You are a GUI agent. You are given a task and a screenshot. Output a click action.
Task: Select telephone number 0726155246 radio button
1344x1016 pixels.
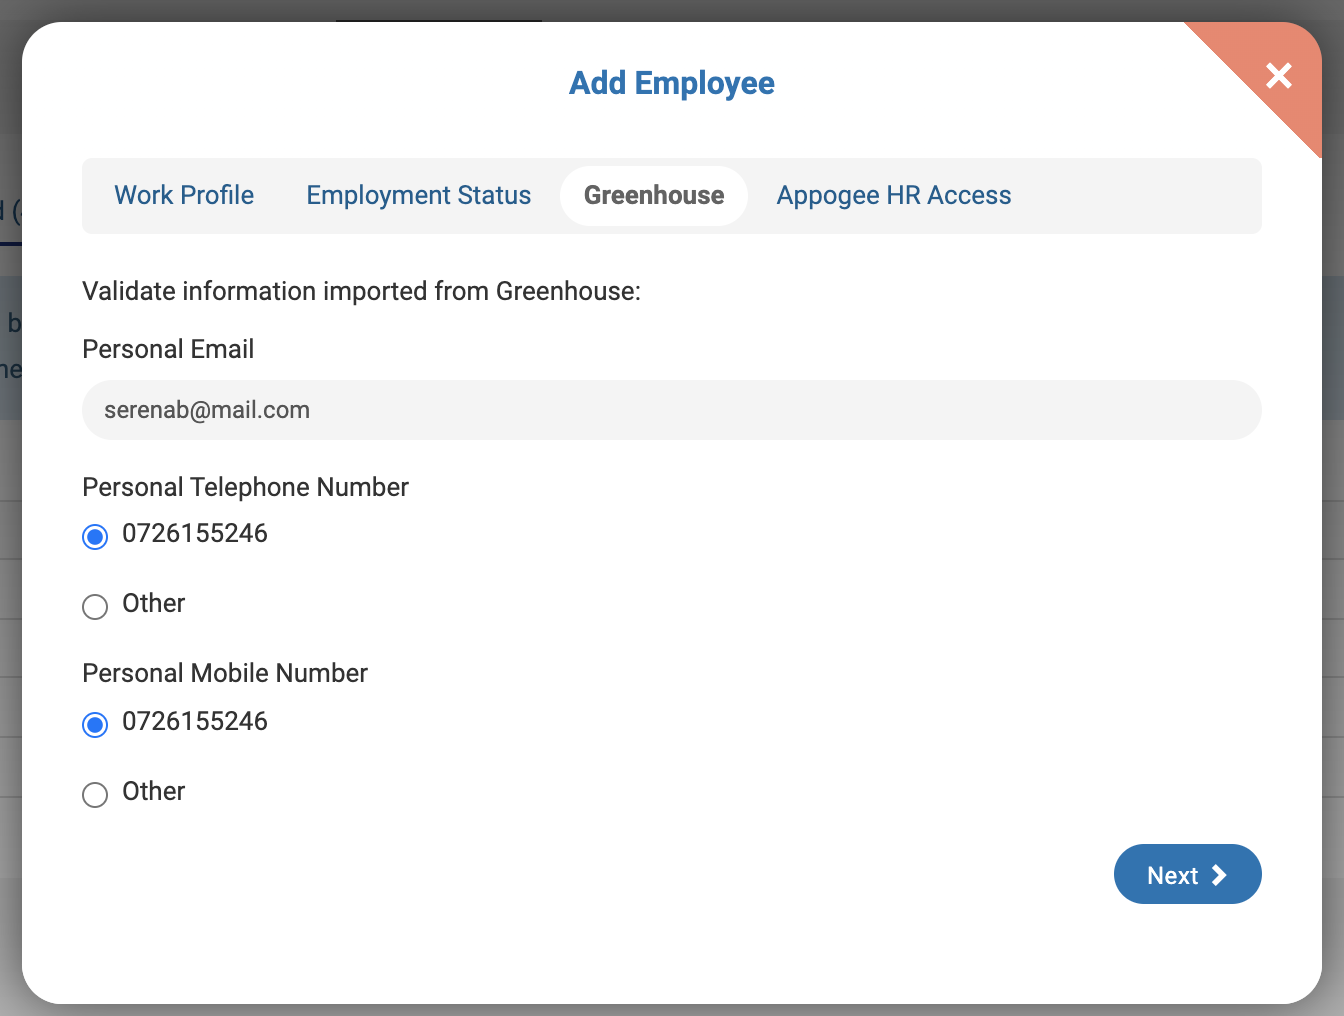tap(95, 537)
